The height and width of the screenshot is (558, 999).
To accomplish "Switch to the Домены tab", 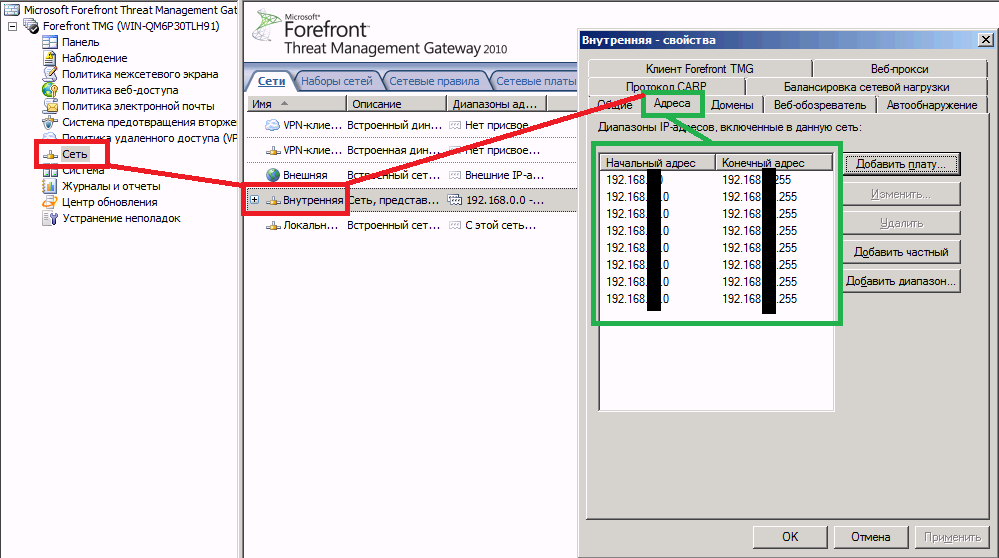I will click(732, 105).
